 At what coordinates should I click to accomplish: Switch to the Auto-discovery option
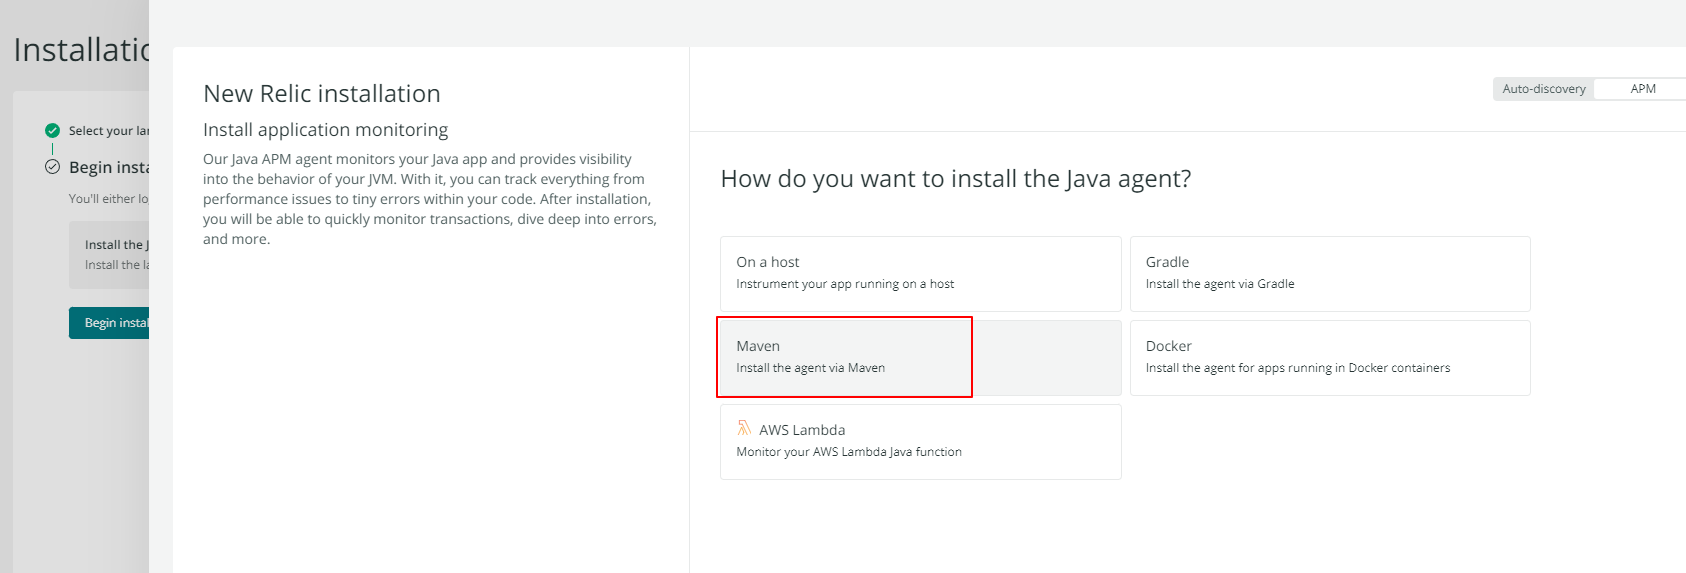[x=1543, y=89]
